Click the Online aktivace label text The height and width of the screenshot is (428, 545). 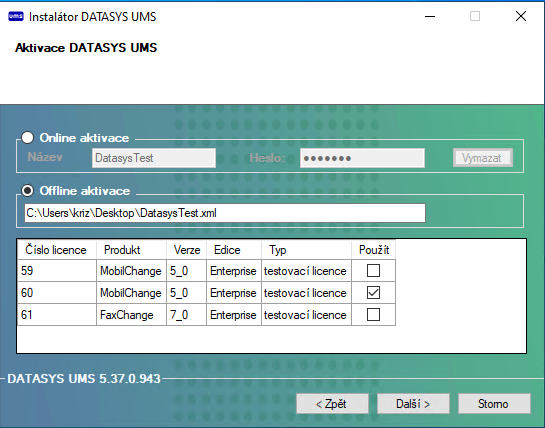pyautogui.click(x=84, y=138)
